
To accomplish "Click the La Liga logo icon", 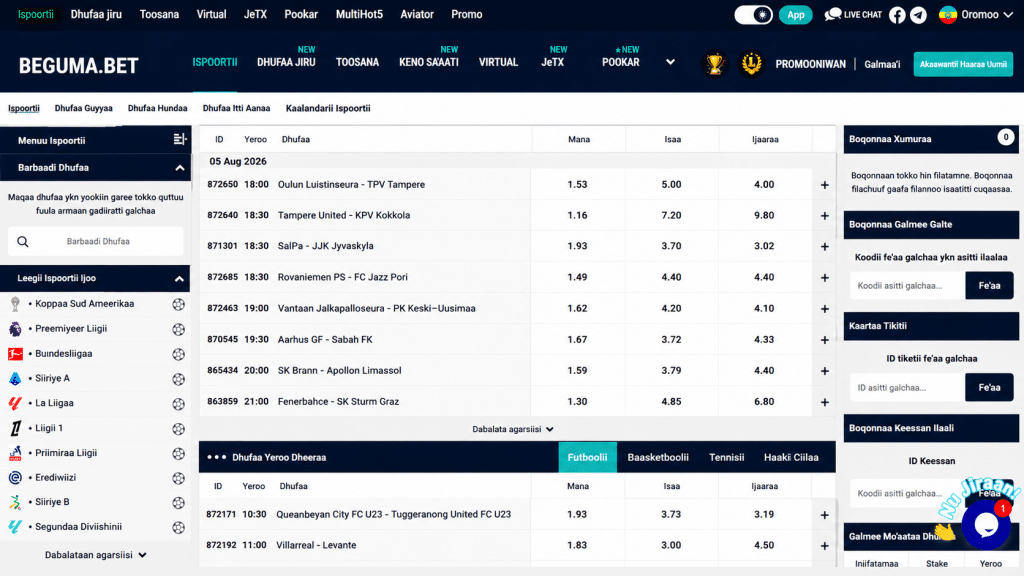I will 15,403.
